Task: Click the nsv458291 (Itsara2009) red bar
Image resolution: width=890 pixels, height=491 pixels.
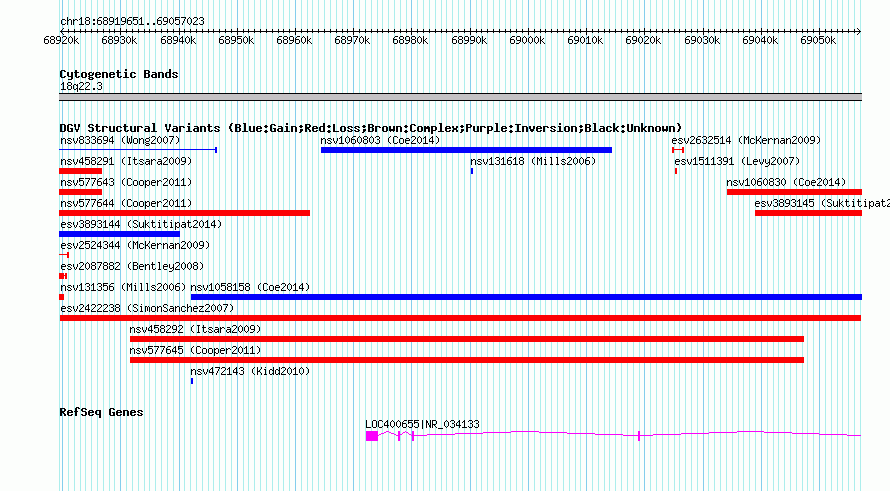Action: [x=81, y=171]
